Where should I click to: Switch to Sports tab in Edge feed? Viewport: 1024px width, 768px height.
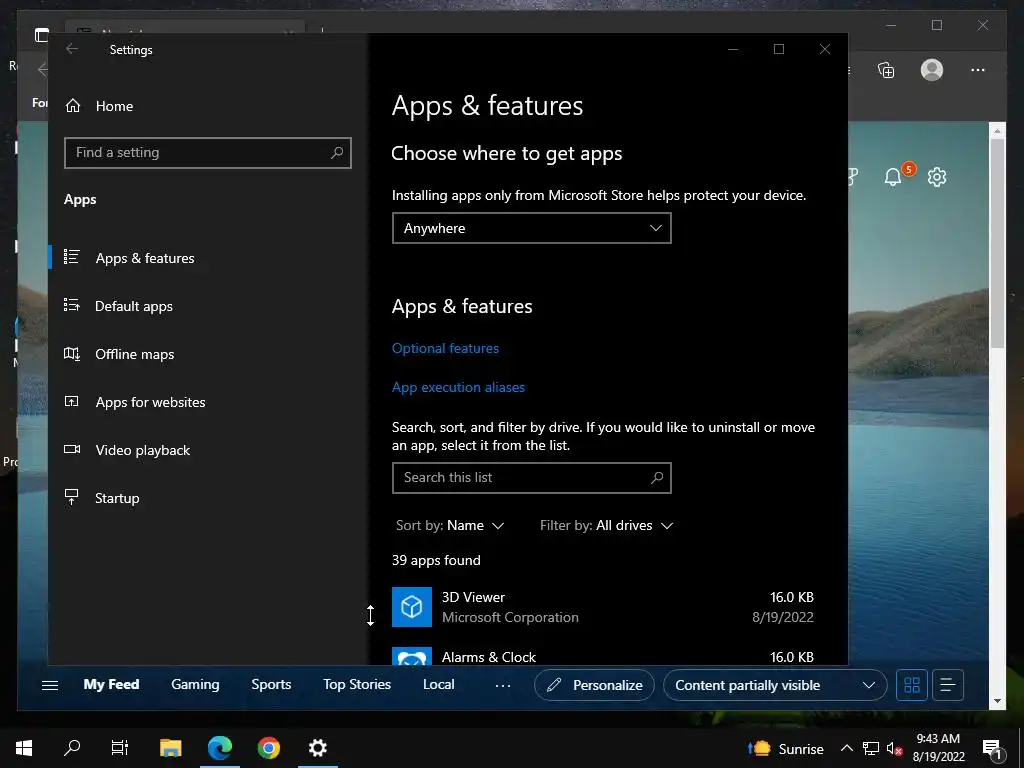pos(271,684)
